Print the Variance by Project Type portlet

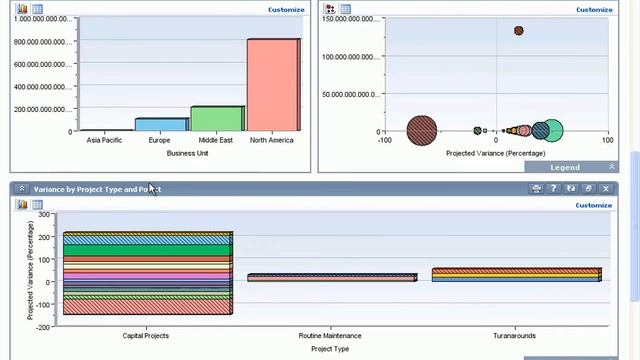pyautogui.click(x=536, y=189)
